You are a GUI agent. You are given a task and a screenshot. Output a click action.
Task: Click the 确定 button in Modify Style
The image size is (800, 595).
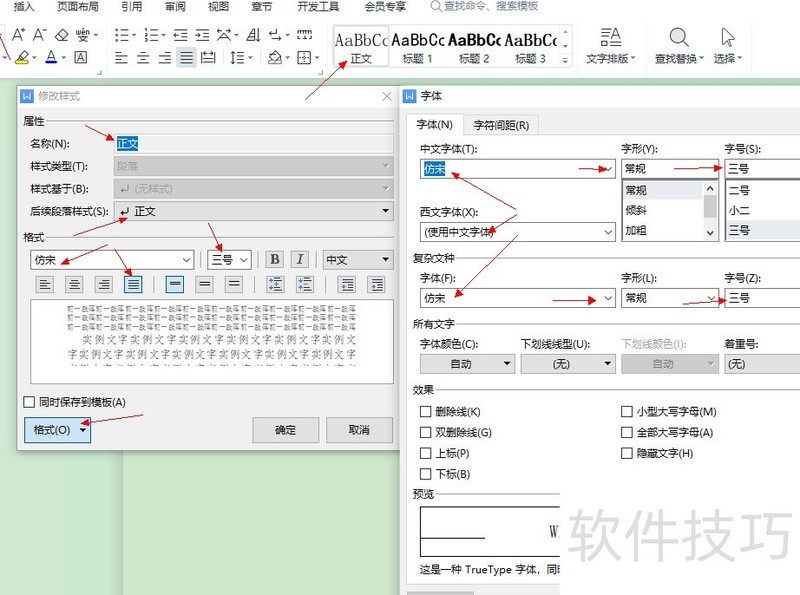click(x=285, y=430)
